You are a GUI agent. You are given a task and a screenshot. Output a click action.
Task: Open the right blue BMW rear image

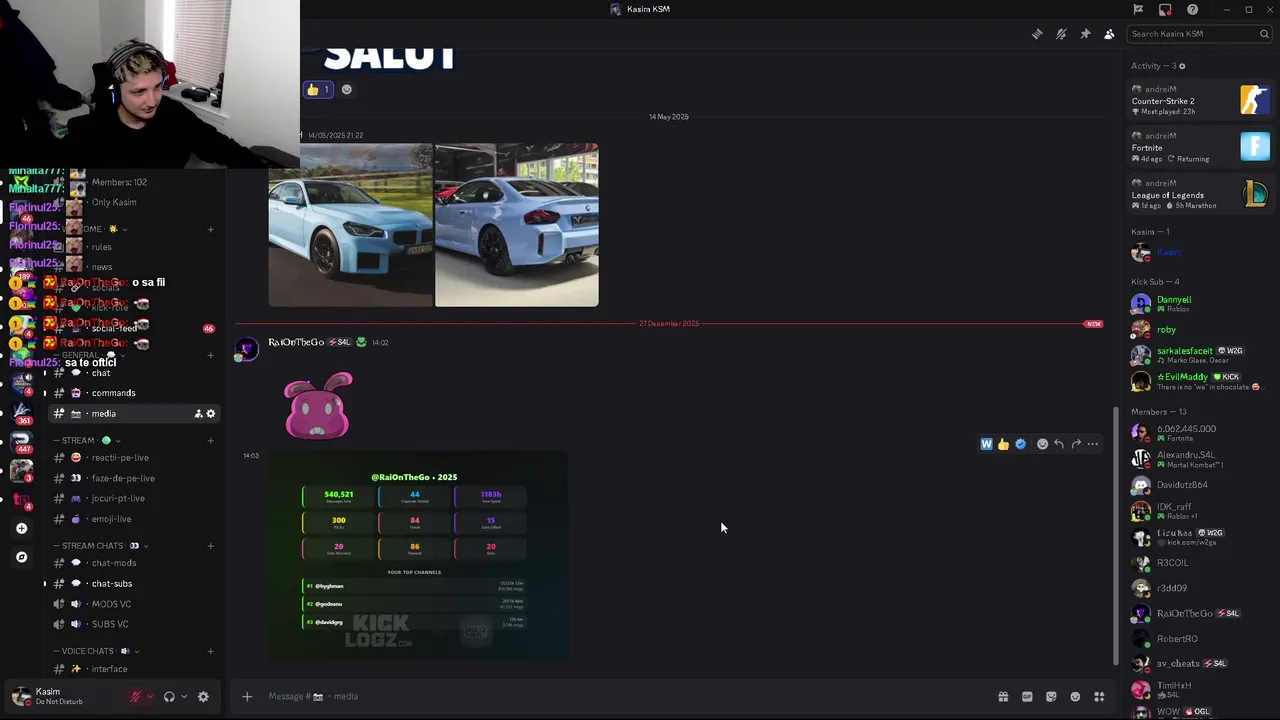click(x=517, y=225)
